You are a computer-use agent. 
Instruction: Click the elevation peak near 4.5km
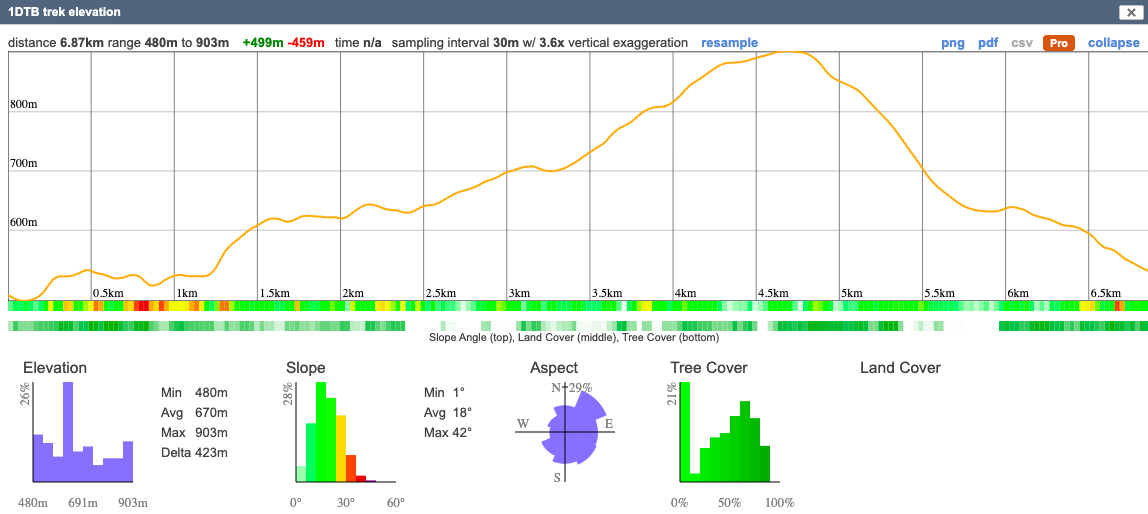[790, 53]
